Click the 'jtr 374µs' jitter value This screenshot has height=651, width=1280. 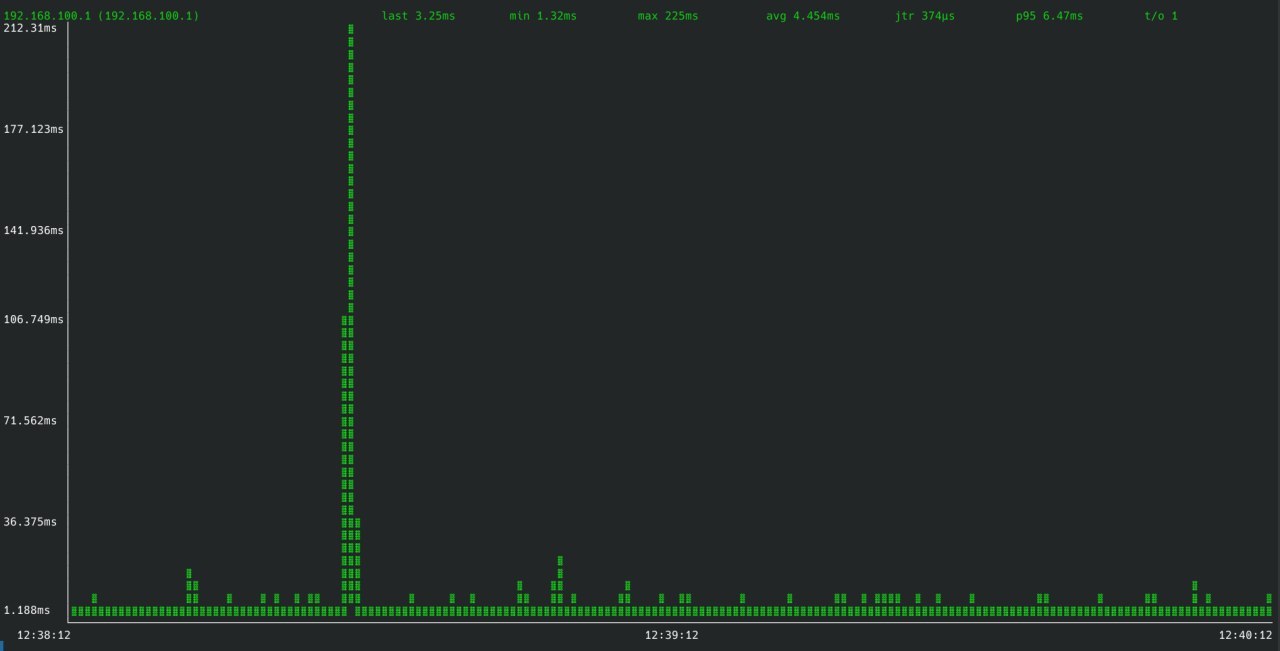coord(925,17)
